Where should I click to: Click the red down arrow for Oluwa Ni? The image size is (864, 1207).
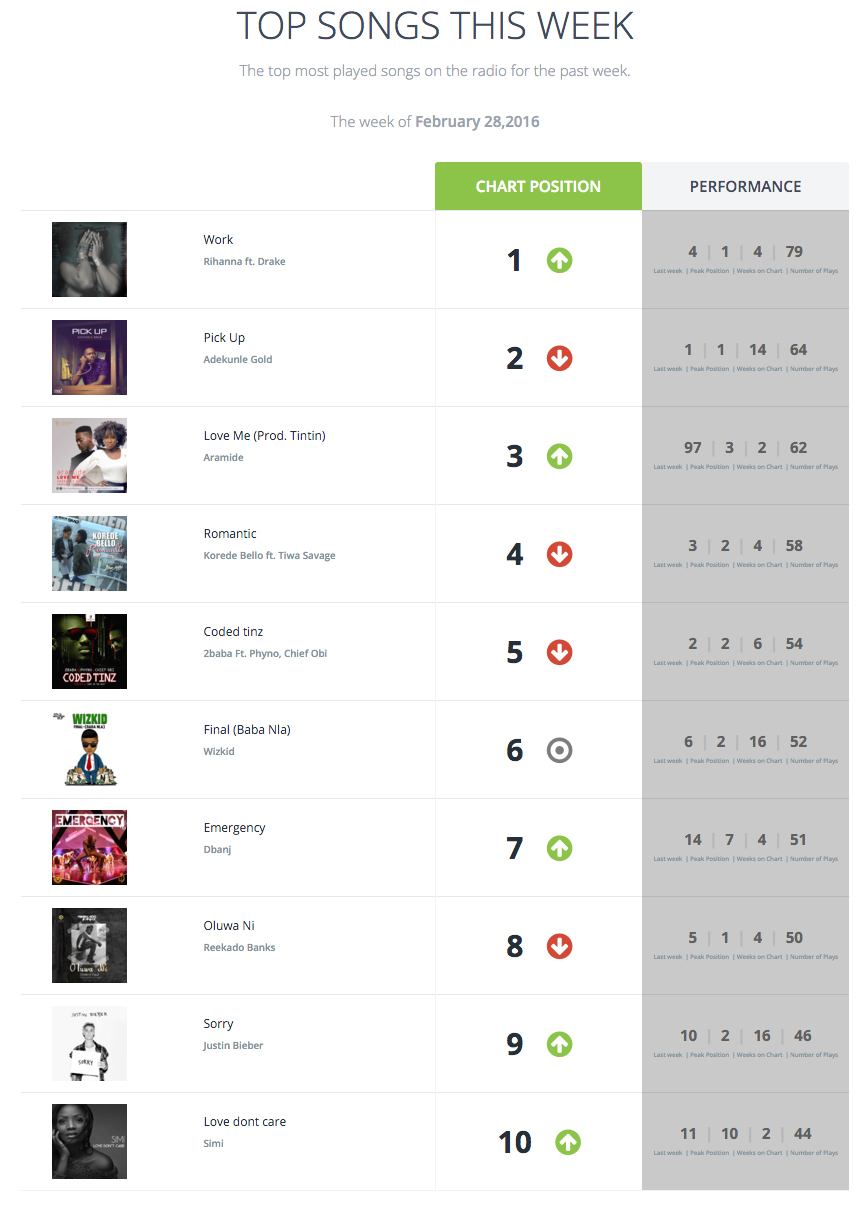(559, 947)
